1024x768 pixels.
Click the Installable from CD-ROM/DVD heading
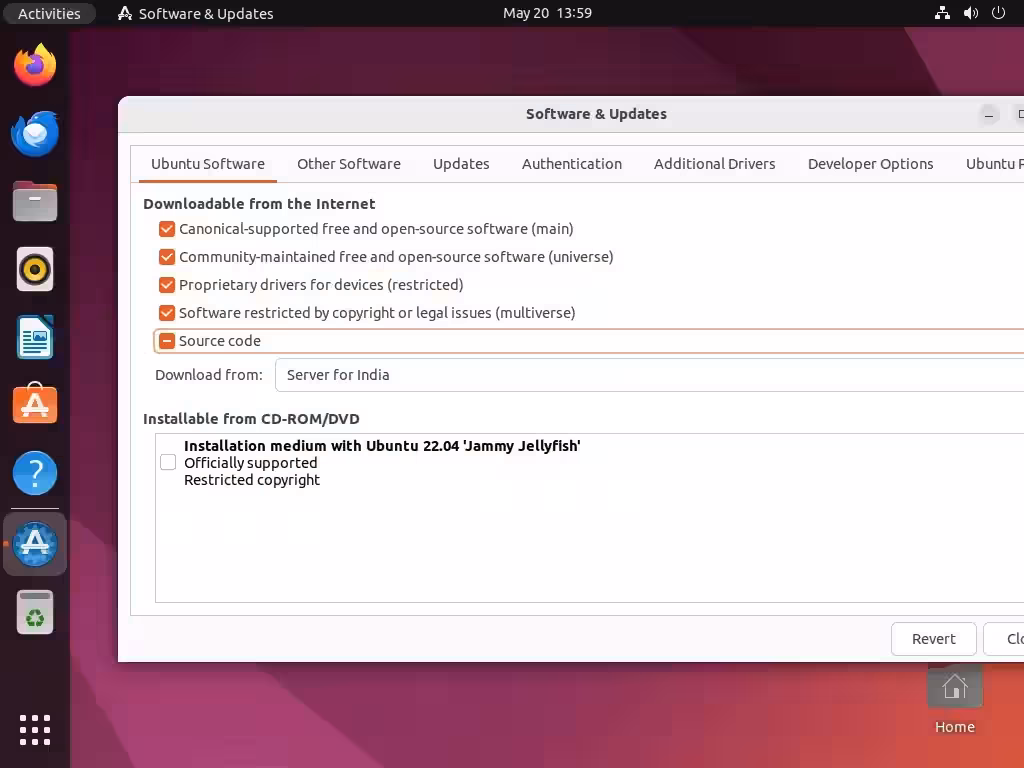251,419
